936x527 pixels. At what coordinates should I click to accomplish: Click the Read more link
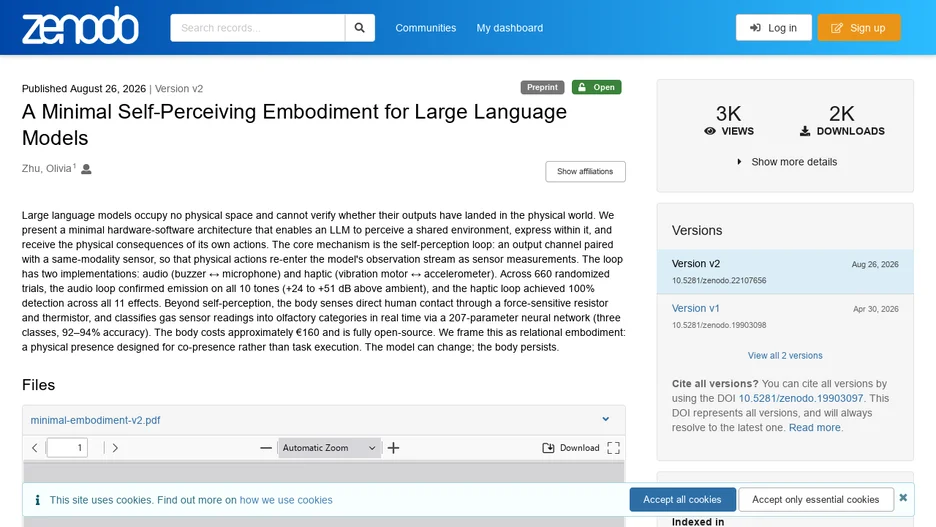click(814, 427)
